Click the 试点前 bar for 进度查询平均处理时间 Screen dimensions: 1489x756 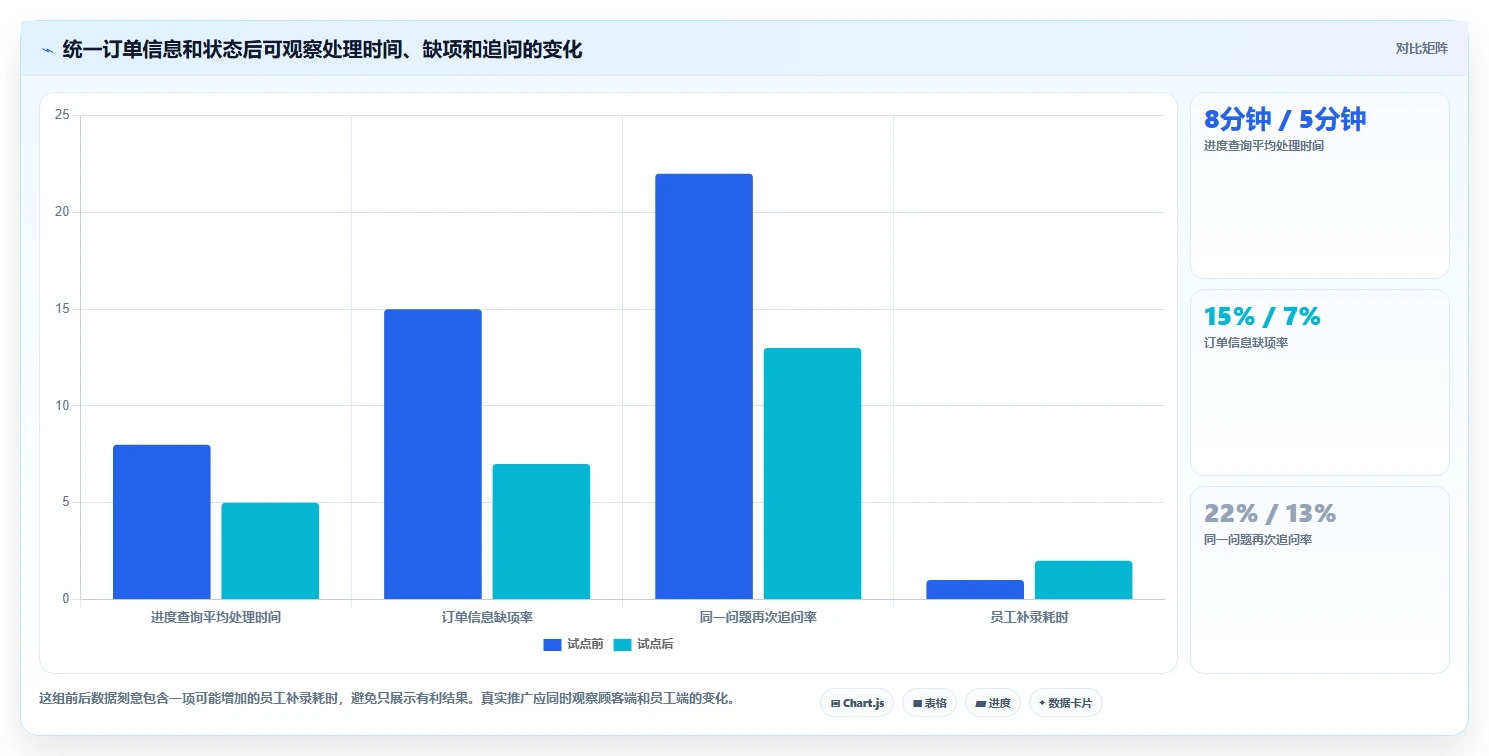point(162,522)
